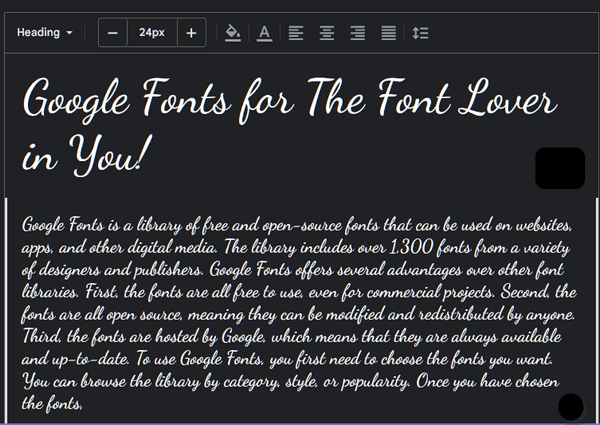Image resolution: width=600 pixels, height=425 pixels.
Task: Open the background fill color tool
Action: (233, 33)
